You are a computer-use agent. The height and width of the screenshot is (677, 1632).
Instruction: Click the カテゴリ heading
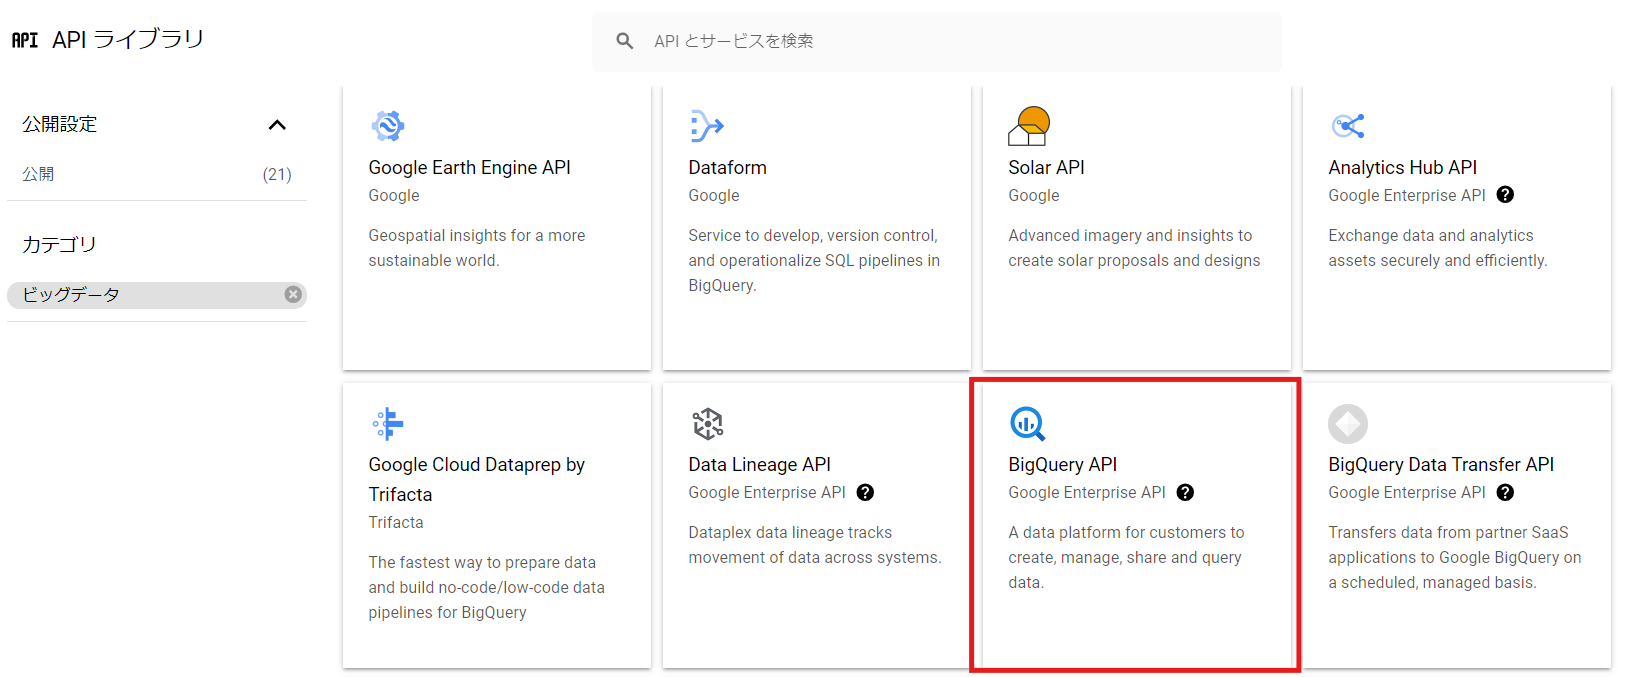[59, 244]
